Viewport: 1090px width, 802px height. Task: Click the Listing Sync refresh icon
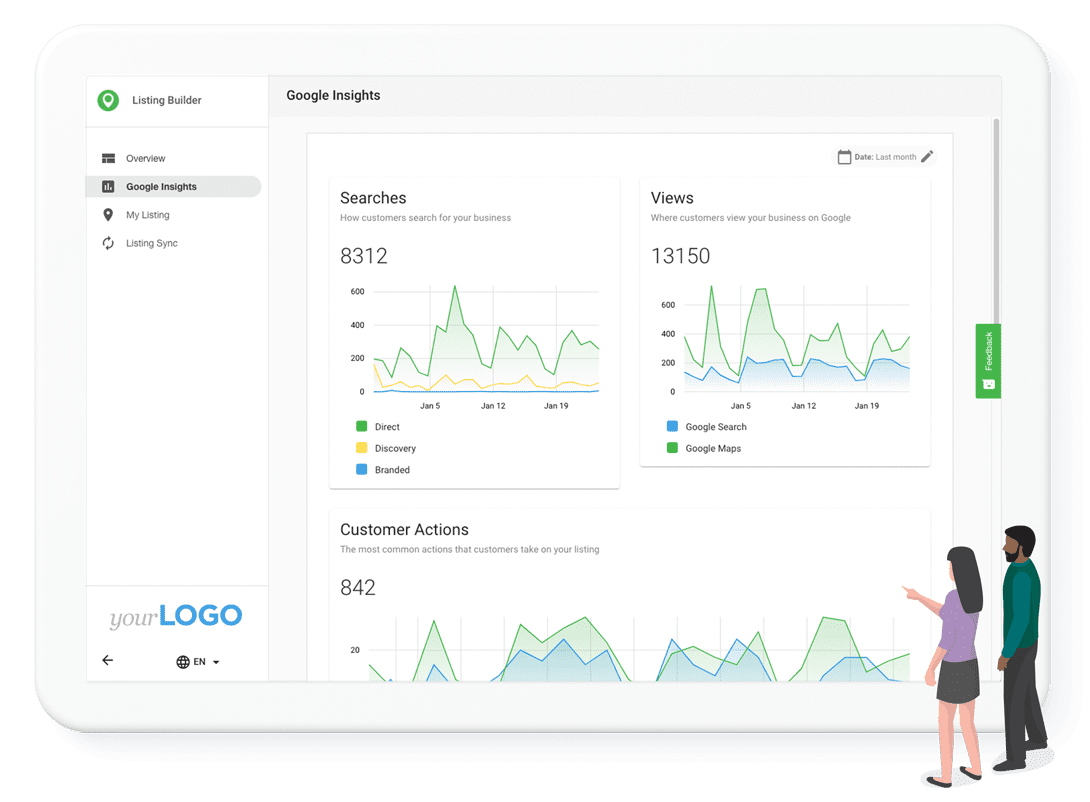[108, 243]
